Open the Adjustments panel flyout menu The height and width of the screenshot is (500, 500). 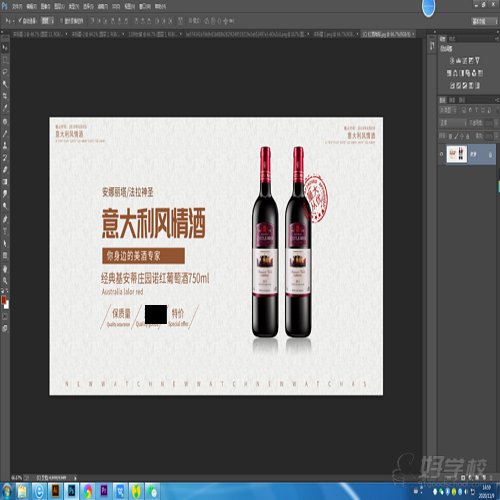(x=497, y=39)
